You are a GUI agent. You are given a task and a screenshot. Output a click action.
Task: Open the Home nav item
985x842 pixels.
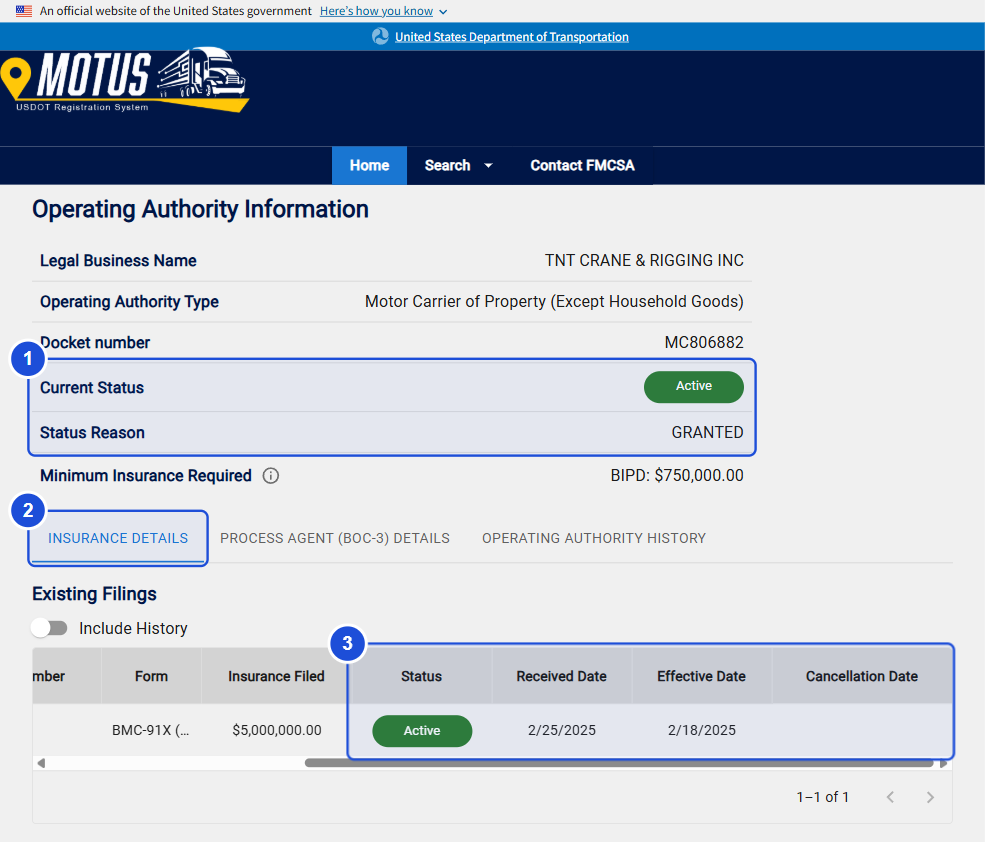(369, 165)
